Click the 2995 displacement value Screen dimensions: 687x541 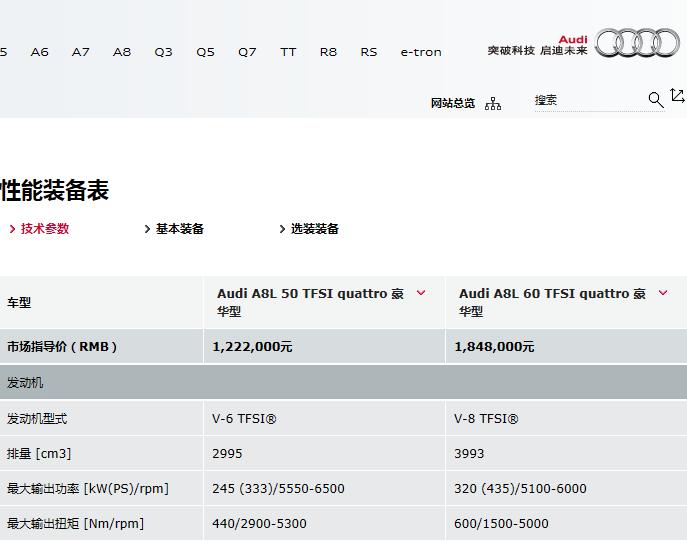[x=227, y=453]
